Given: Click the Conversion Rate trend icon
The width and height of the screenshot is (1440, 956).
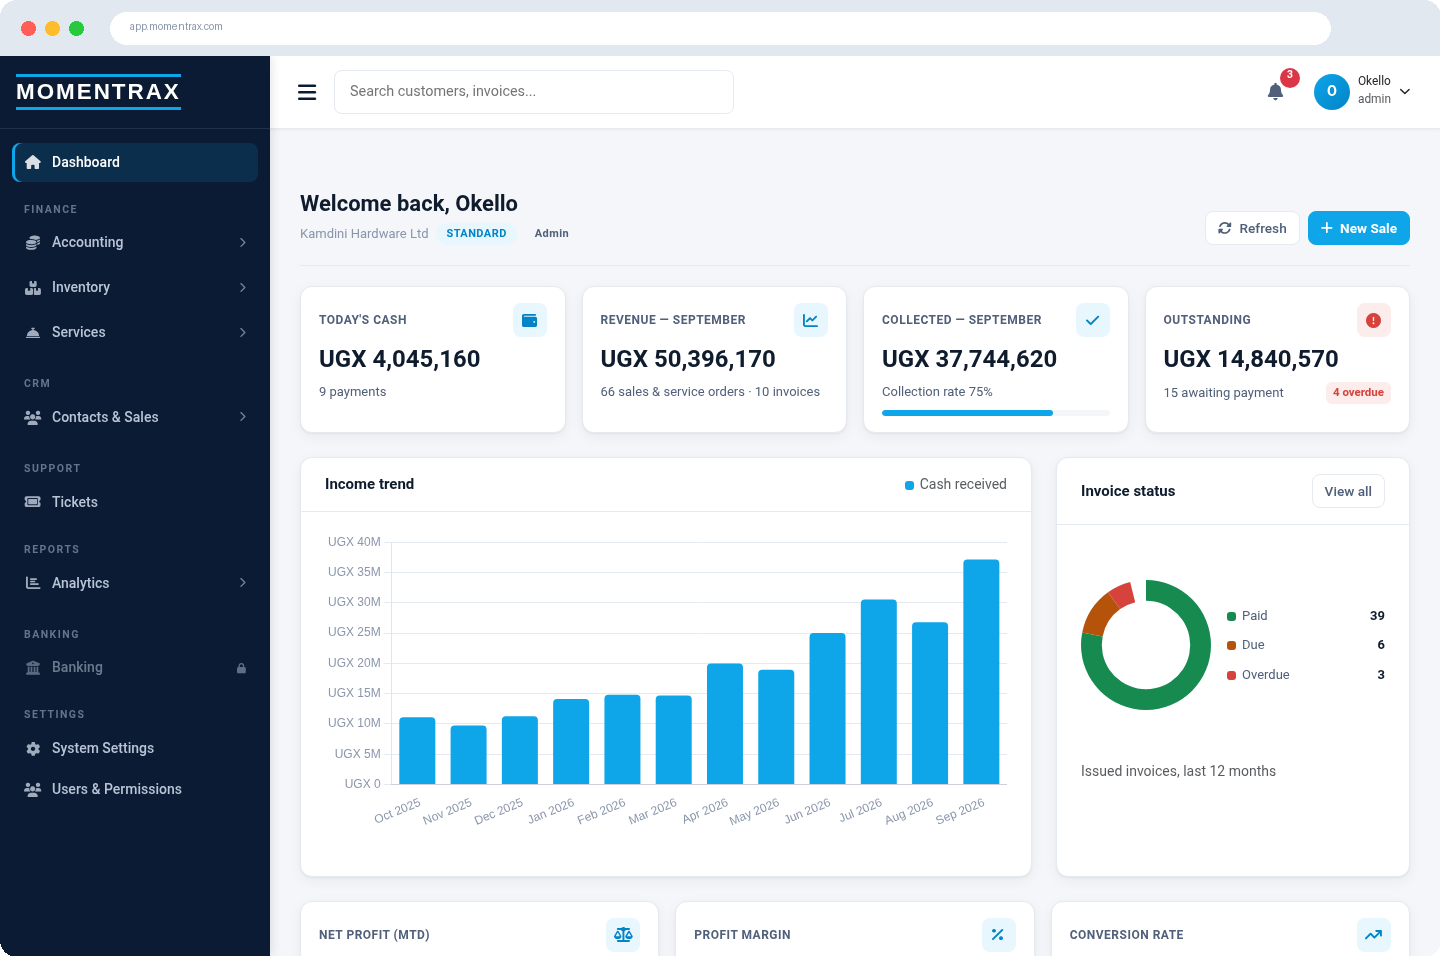Looking at the screenshot, I should tap(1374, 935).
